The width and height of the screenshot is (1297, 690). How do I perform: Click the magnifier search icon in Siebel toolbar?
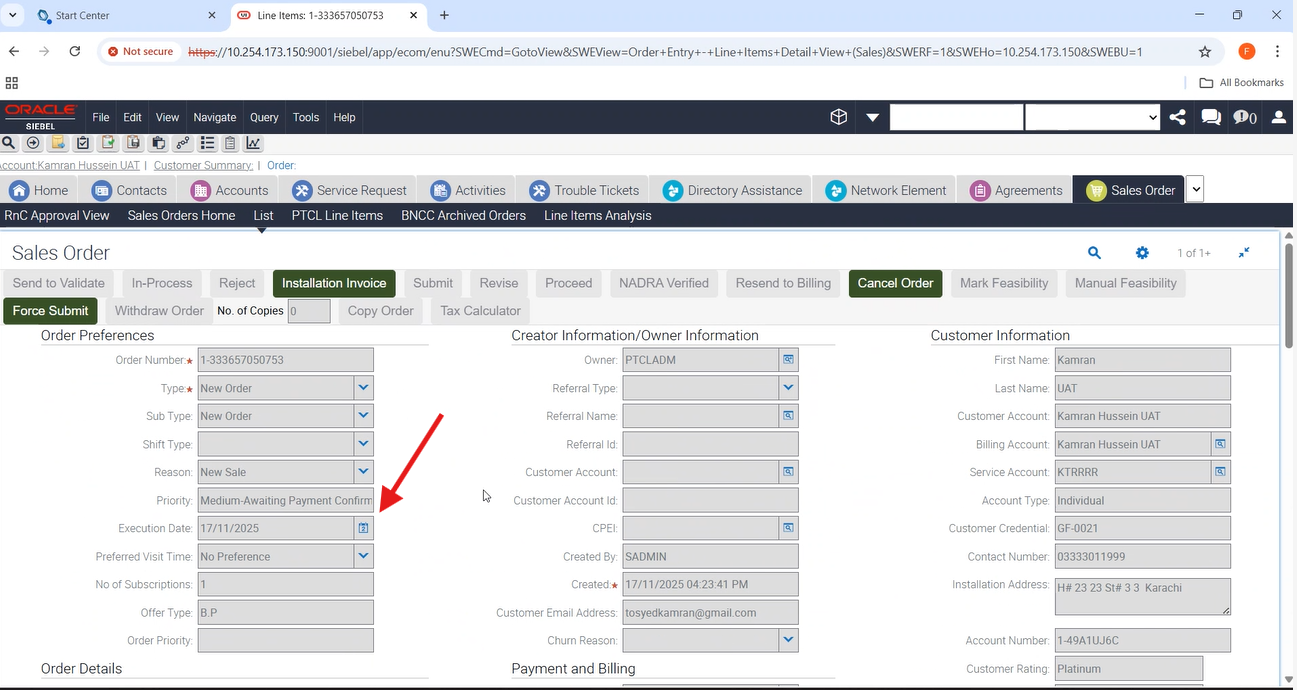tap(9, 143)
